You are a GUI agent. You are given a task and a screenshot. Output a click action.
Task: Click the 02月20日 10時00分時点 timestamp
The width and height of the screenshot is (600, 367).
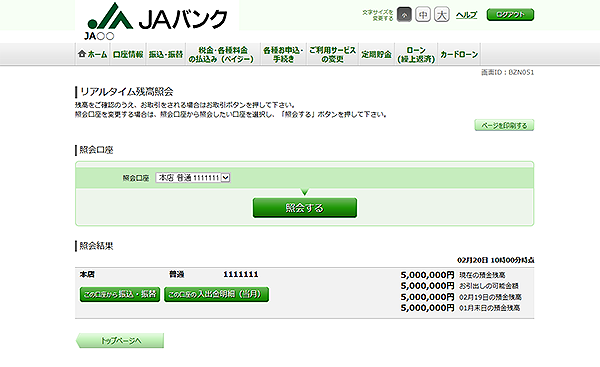496,260
